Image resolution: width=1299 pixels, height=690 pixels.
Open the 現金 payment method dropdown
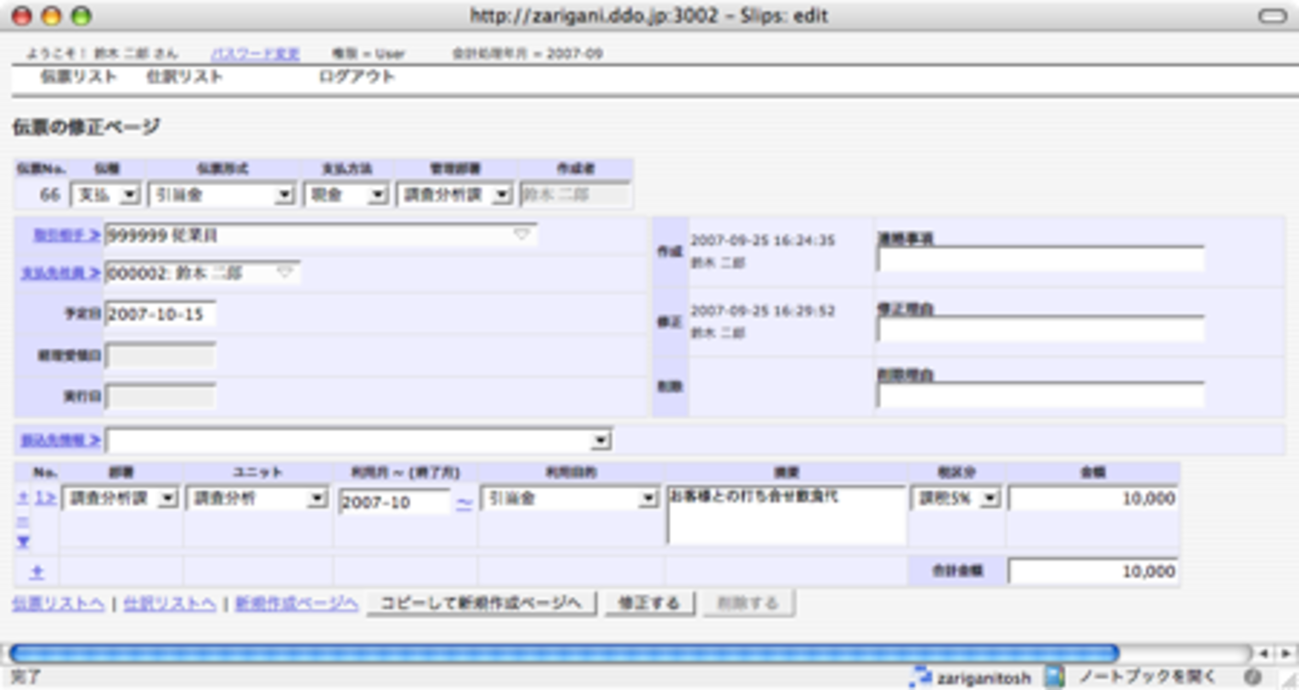point(346,195)
